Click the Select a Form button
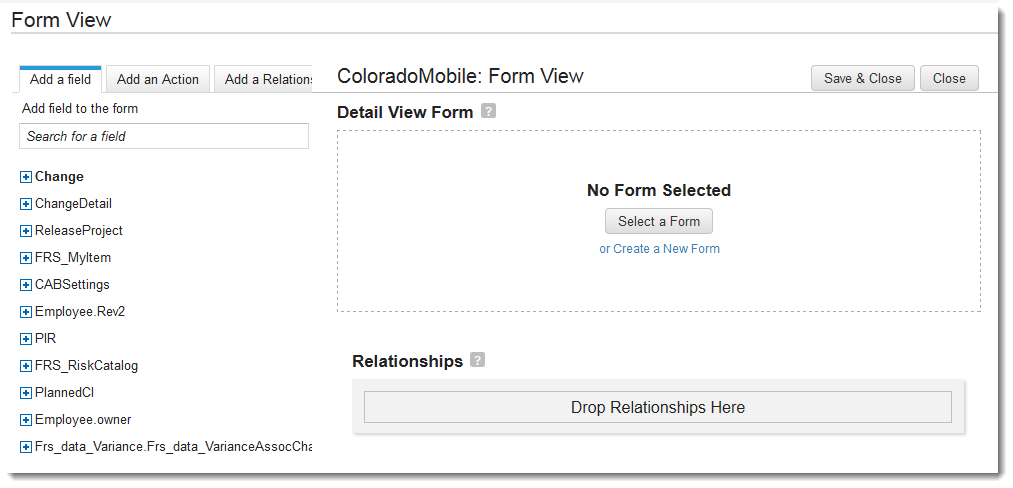 click(x=658, y=222)
